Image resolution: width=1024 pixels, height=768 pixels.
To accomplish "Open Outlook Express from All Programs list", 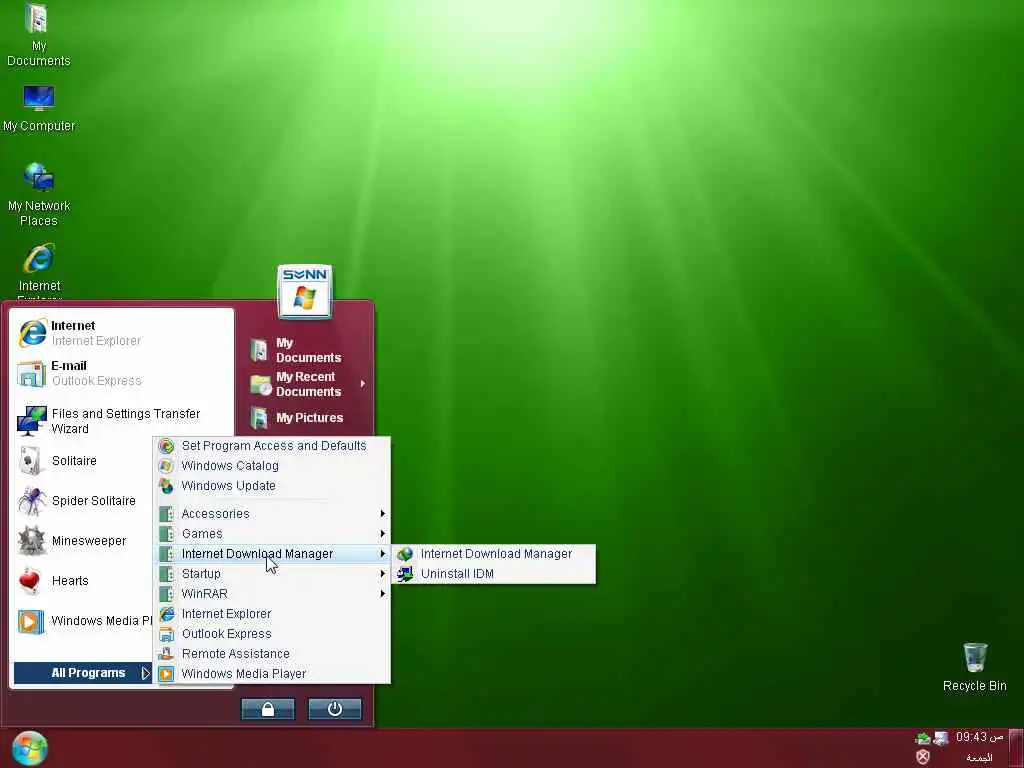I will click(x=272, y=634).
